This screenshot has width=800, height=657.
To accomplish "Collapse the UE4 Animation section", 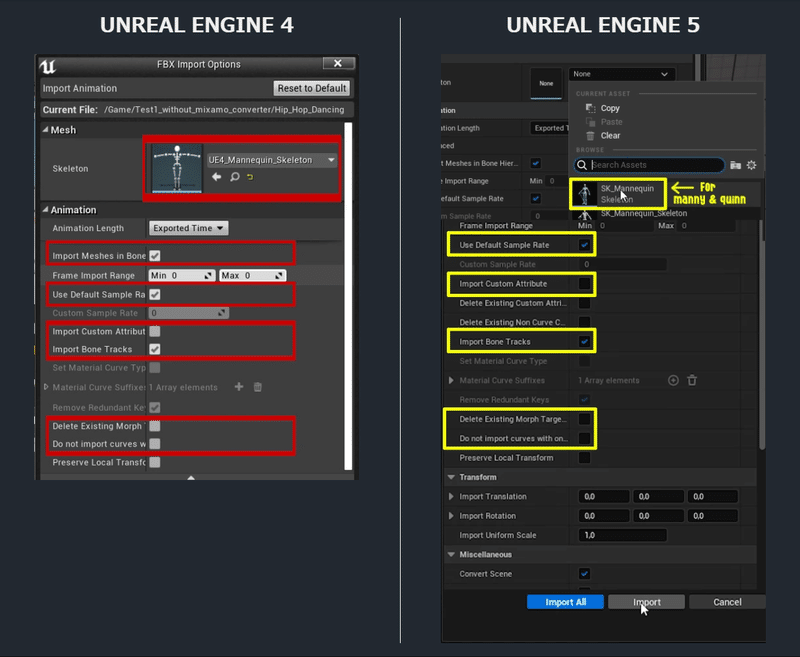I will coord(45,210).
